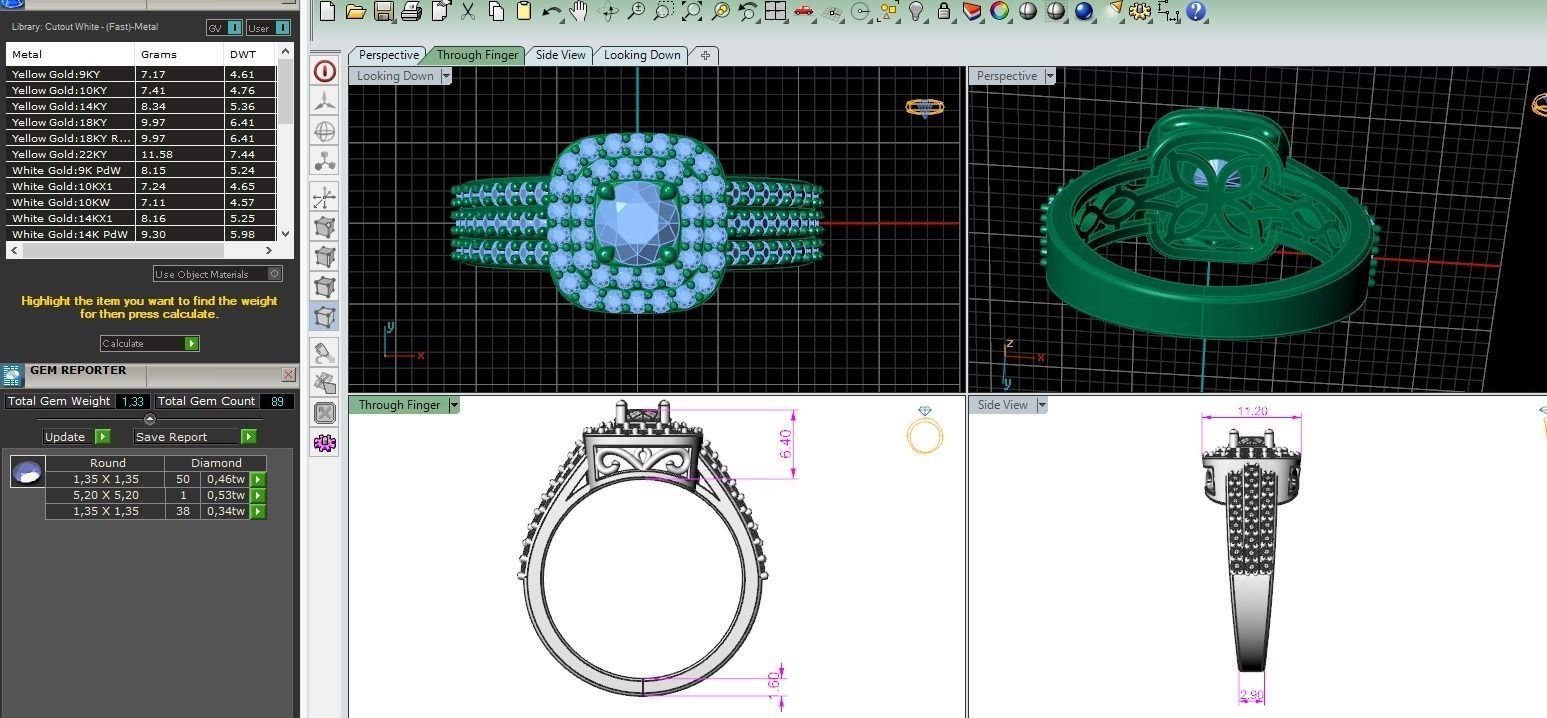Click the Save Report button
The height and width of the screenshot is (718, 1547).
[195, 437]
